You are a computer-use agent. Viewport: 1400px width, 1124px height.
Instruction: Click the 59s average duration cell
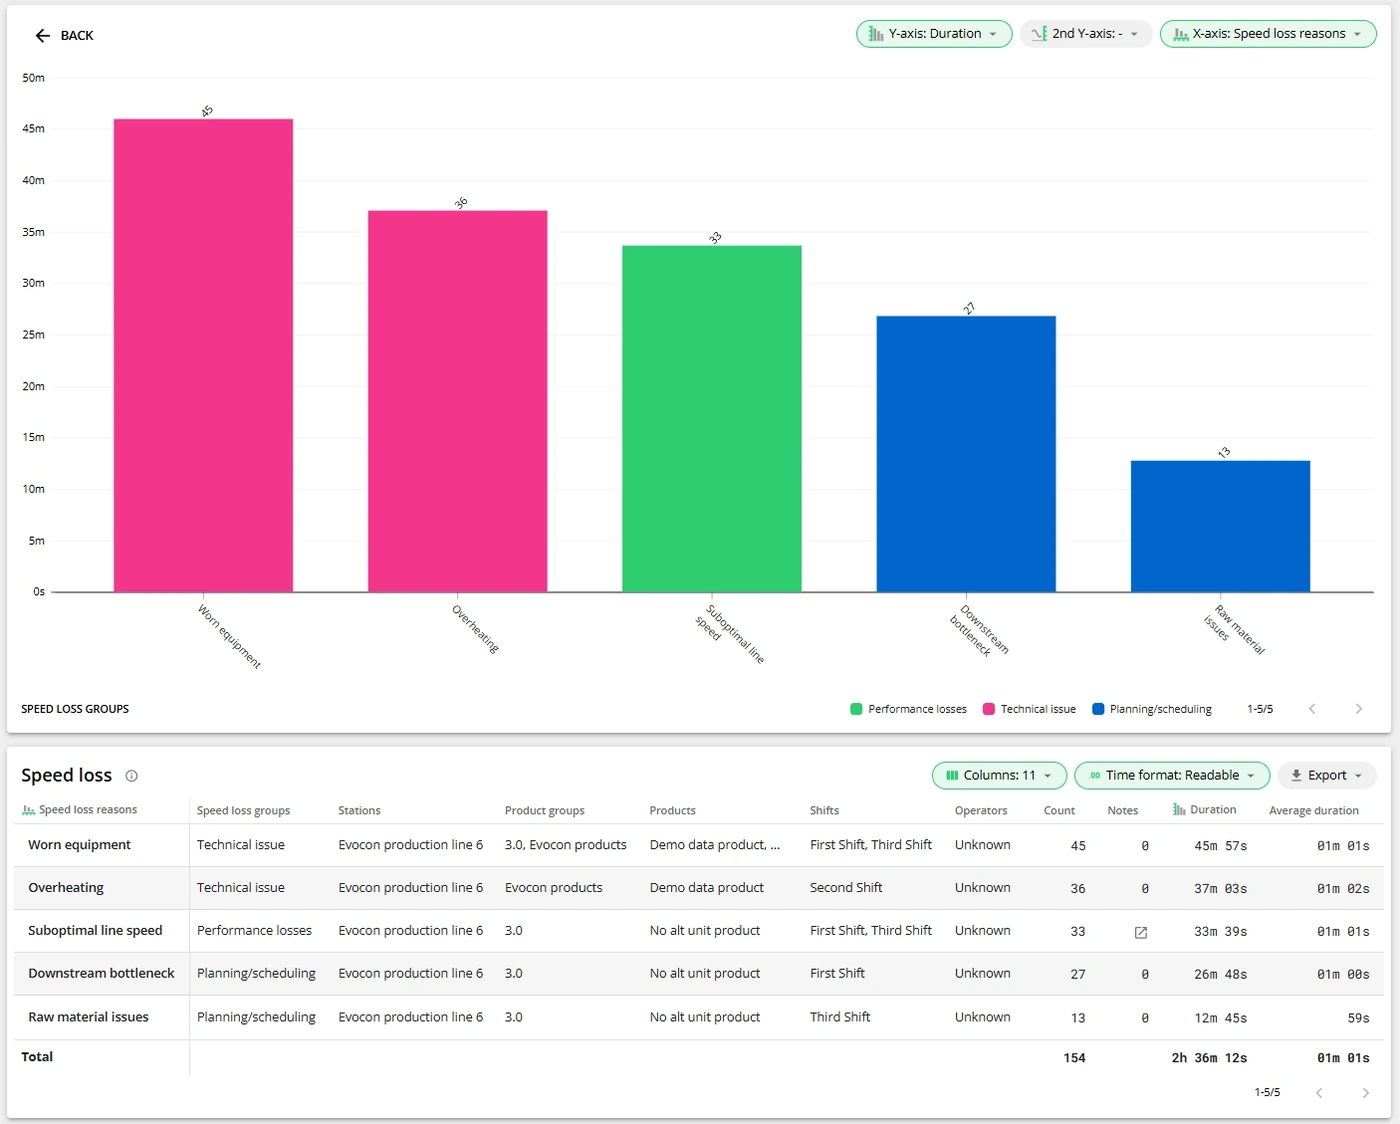(1358, 1018)
